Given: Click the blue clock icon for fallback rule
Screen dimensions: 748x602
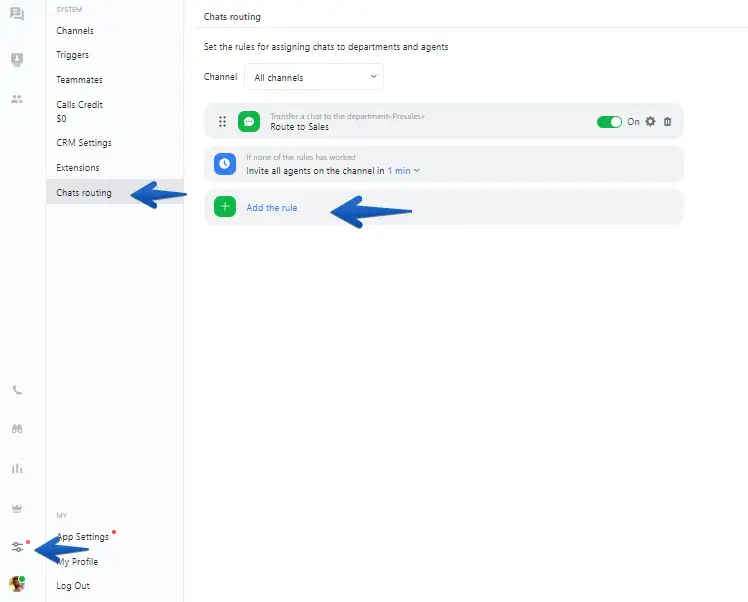Looking at the screenshot, I should click(225, 164).
